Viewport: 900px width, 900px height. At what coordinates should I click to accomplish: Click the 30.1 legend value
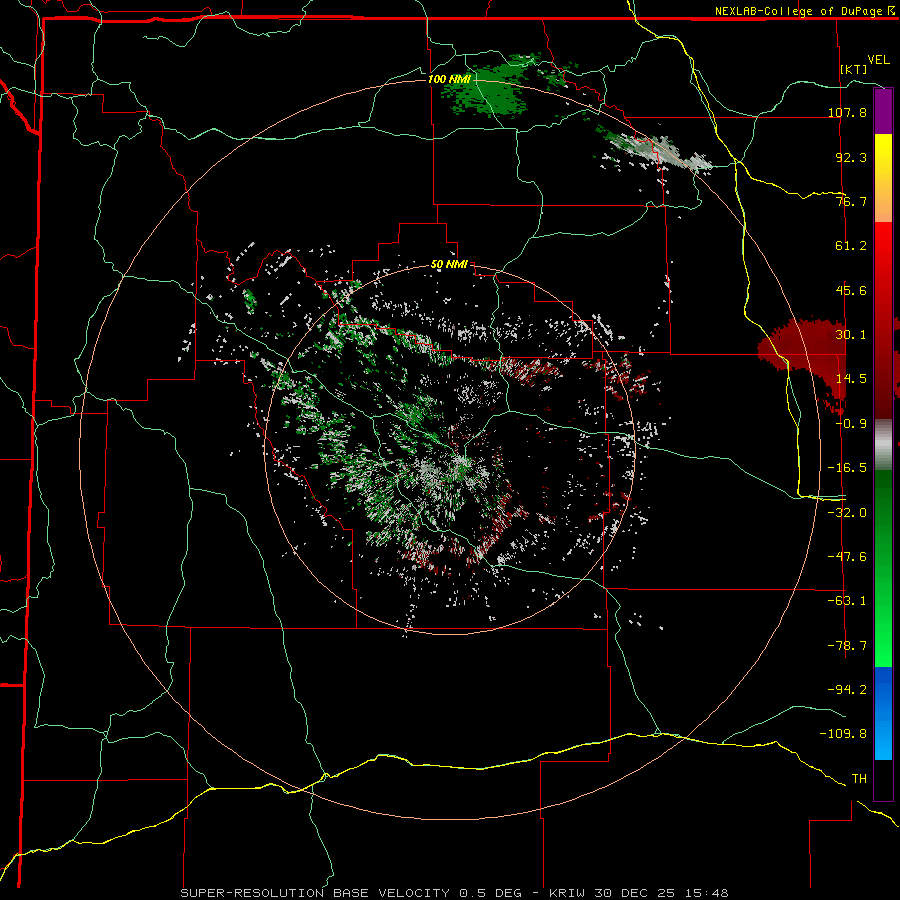click(851, 335)
